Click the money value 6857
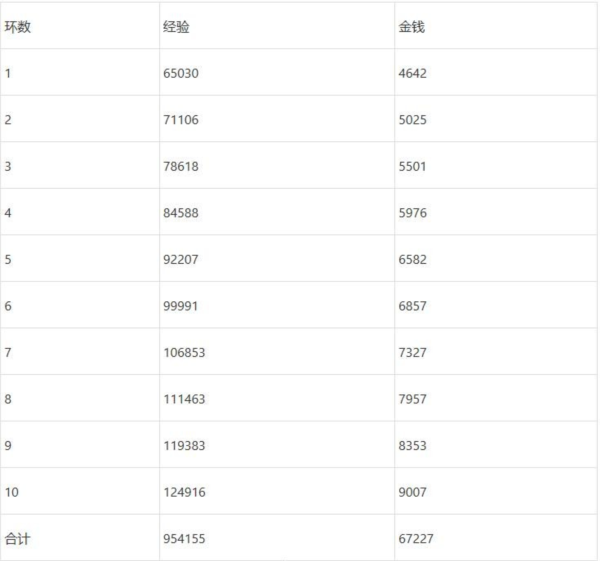The width and height of the screenshot is (600, 561). (412, 306)
